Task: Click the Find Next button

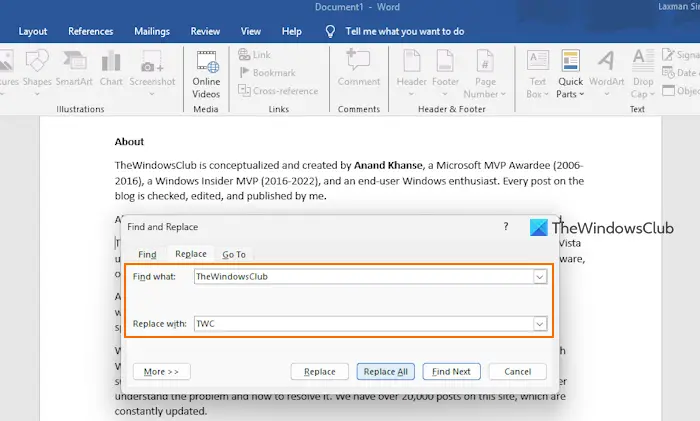Action: 451,371
